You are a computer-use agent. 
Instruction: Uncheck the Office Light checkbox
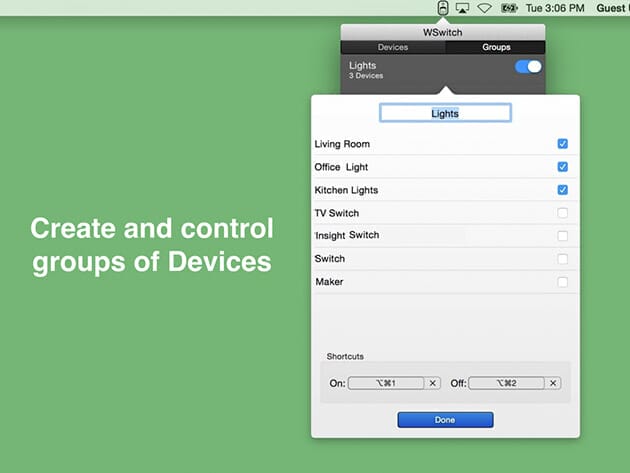[562, 167]
